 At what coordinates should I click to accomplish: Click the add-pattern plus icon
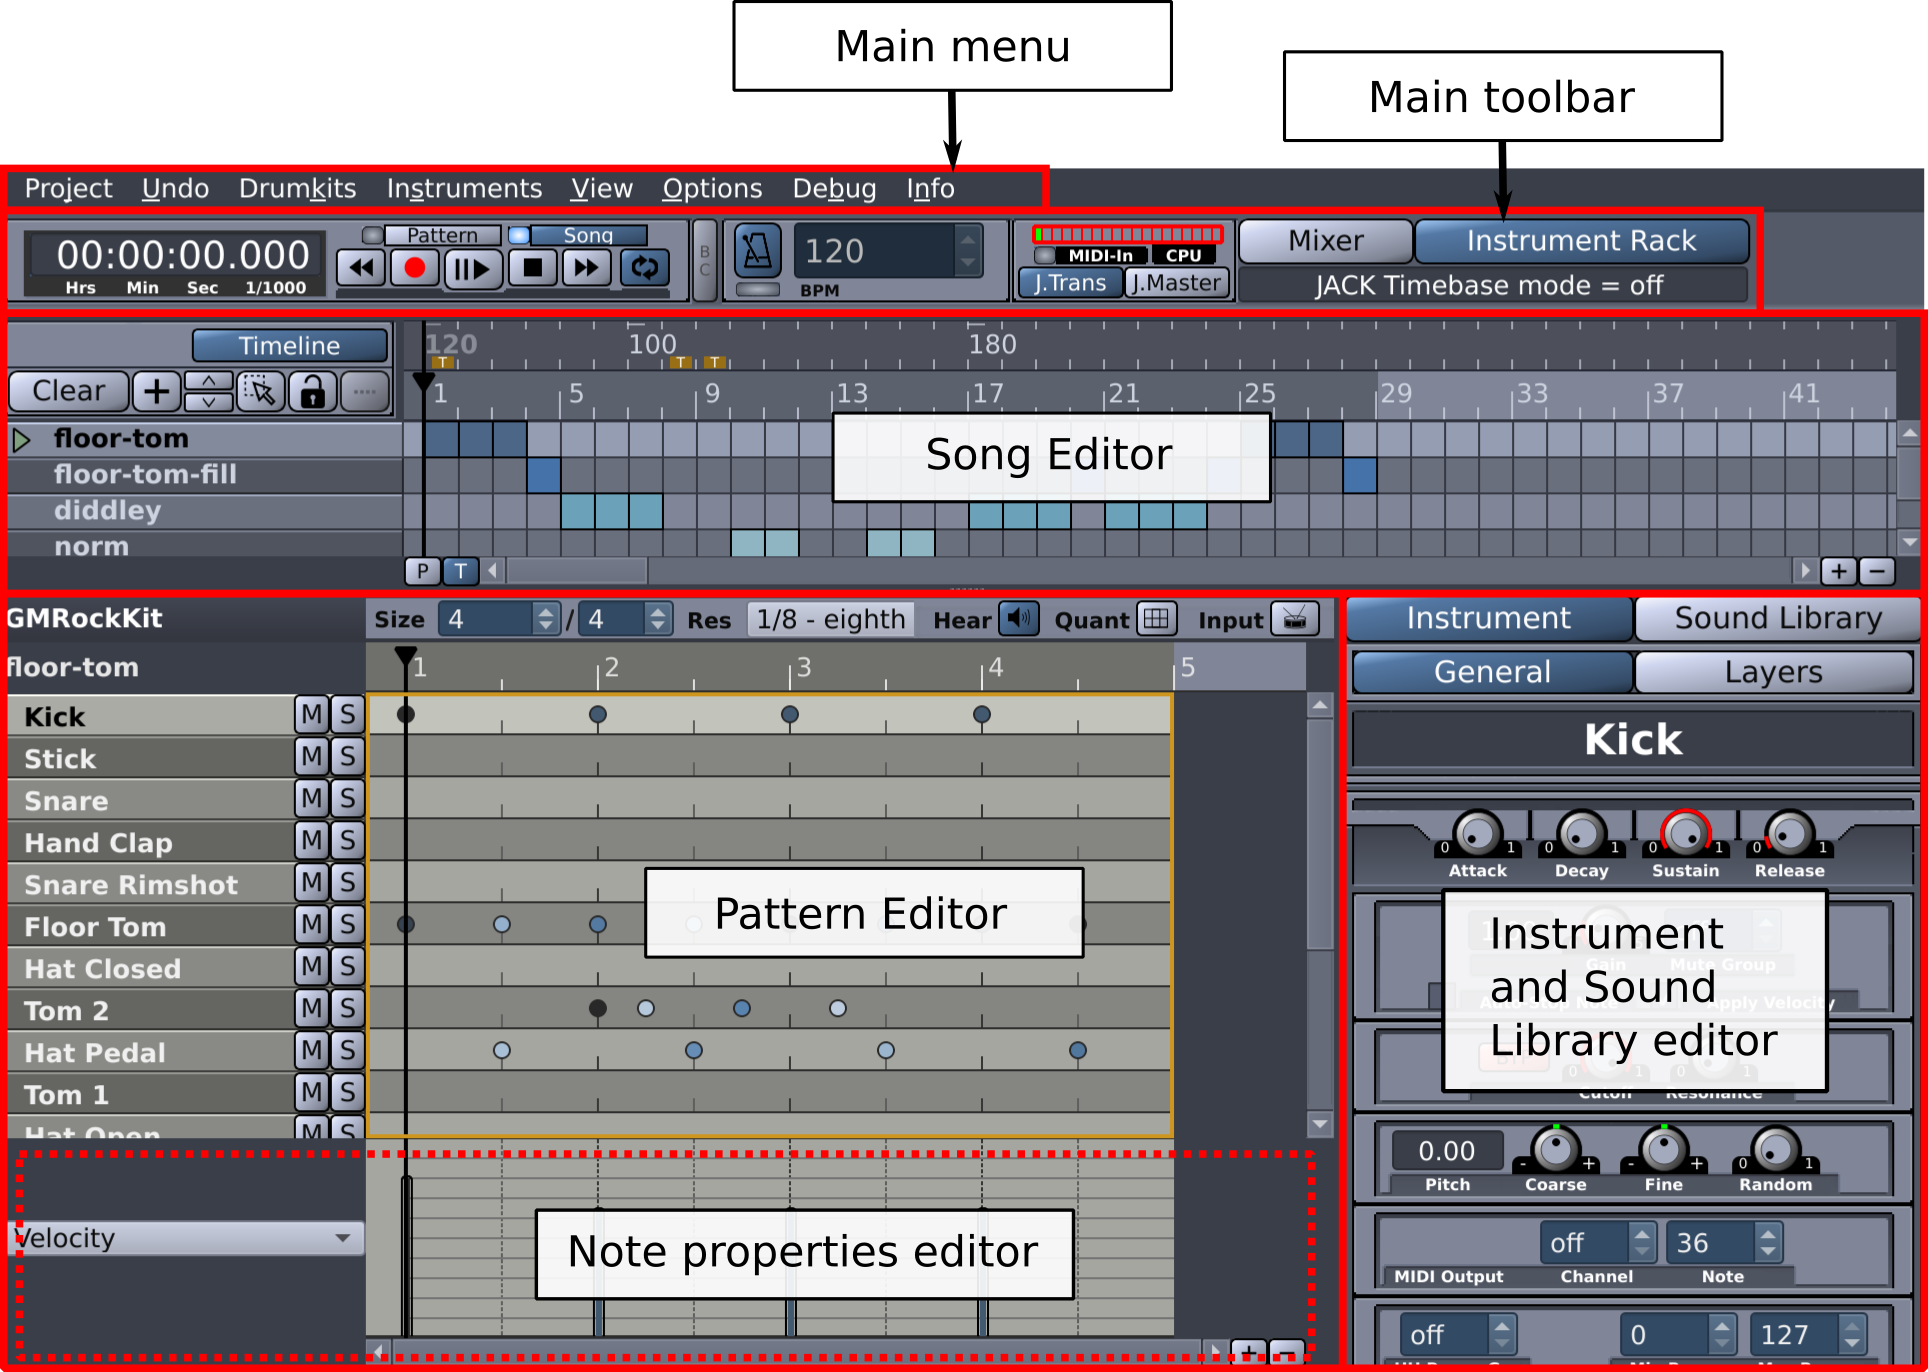pos(156,391)
